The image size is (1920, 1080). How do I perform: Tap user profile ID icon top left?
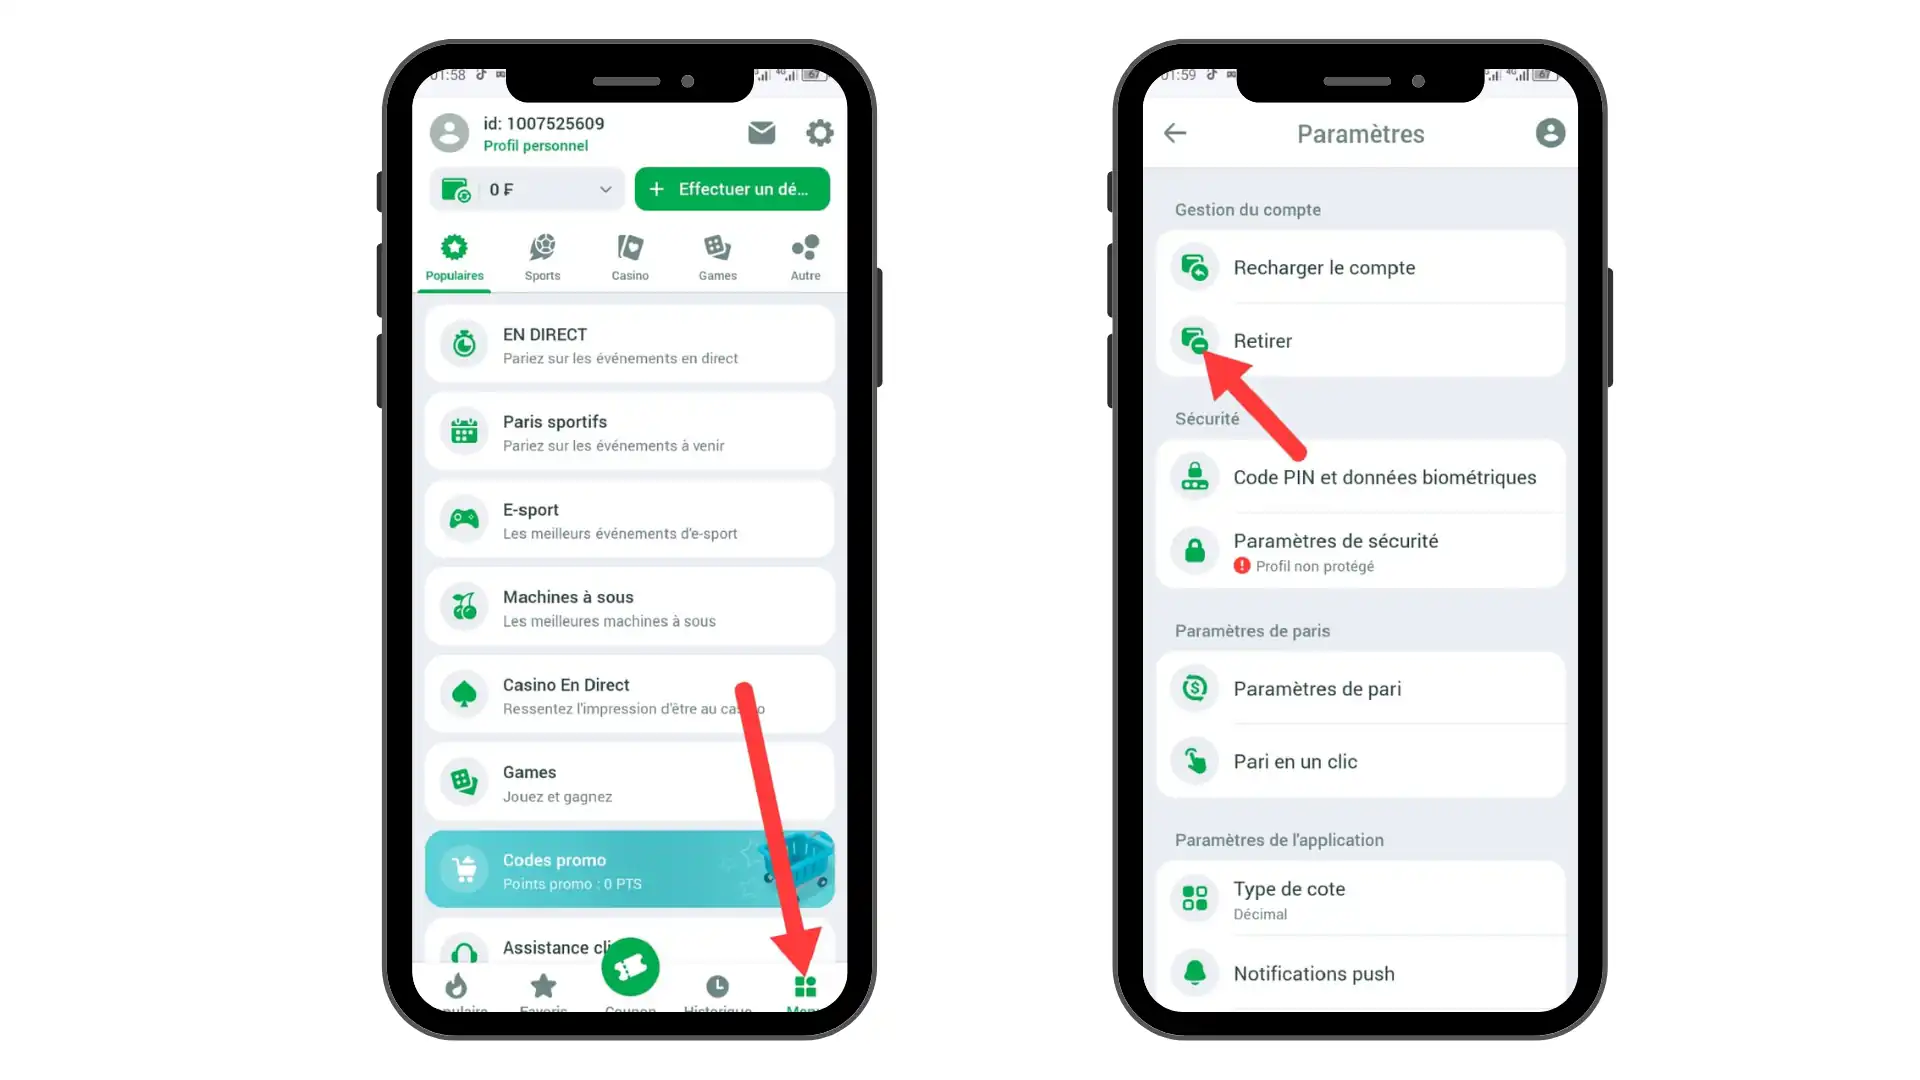(448, 132)
